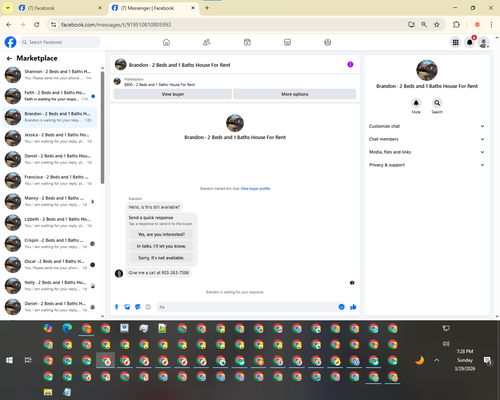Open Jessica's chat in the list
The height and width of the screenshot is (400, 500).
coord(50,138)
